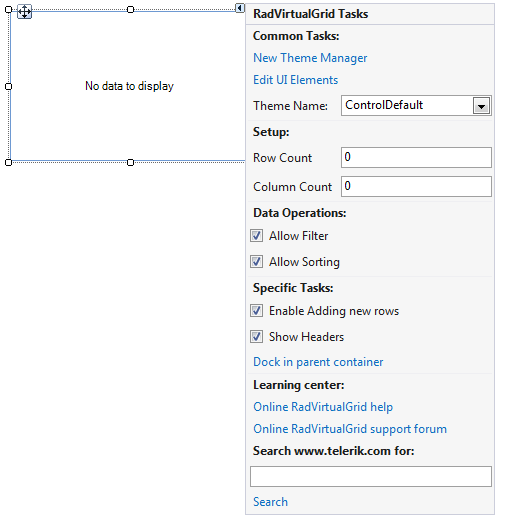The width and height of the screenshot is (505, 522).
Task: Click Dock in parent container link
Action: [318, 362]
